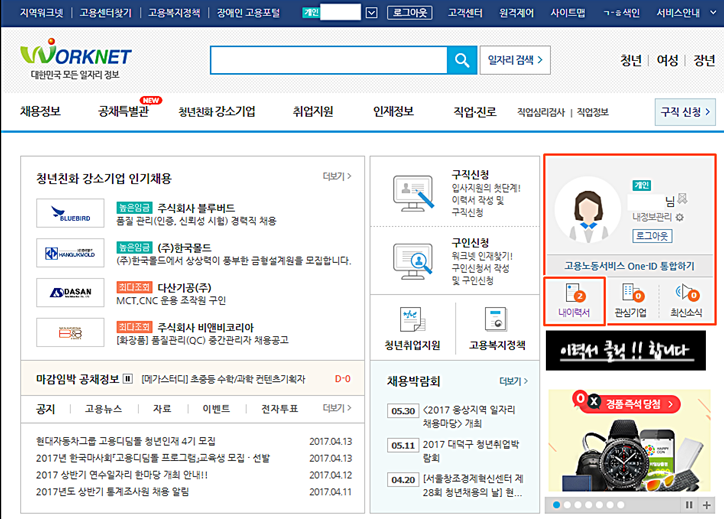Expand 서비스안내 dropdown

click(713, 12)
